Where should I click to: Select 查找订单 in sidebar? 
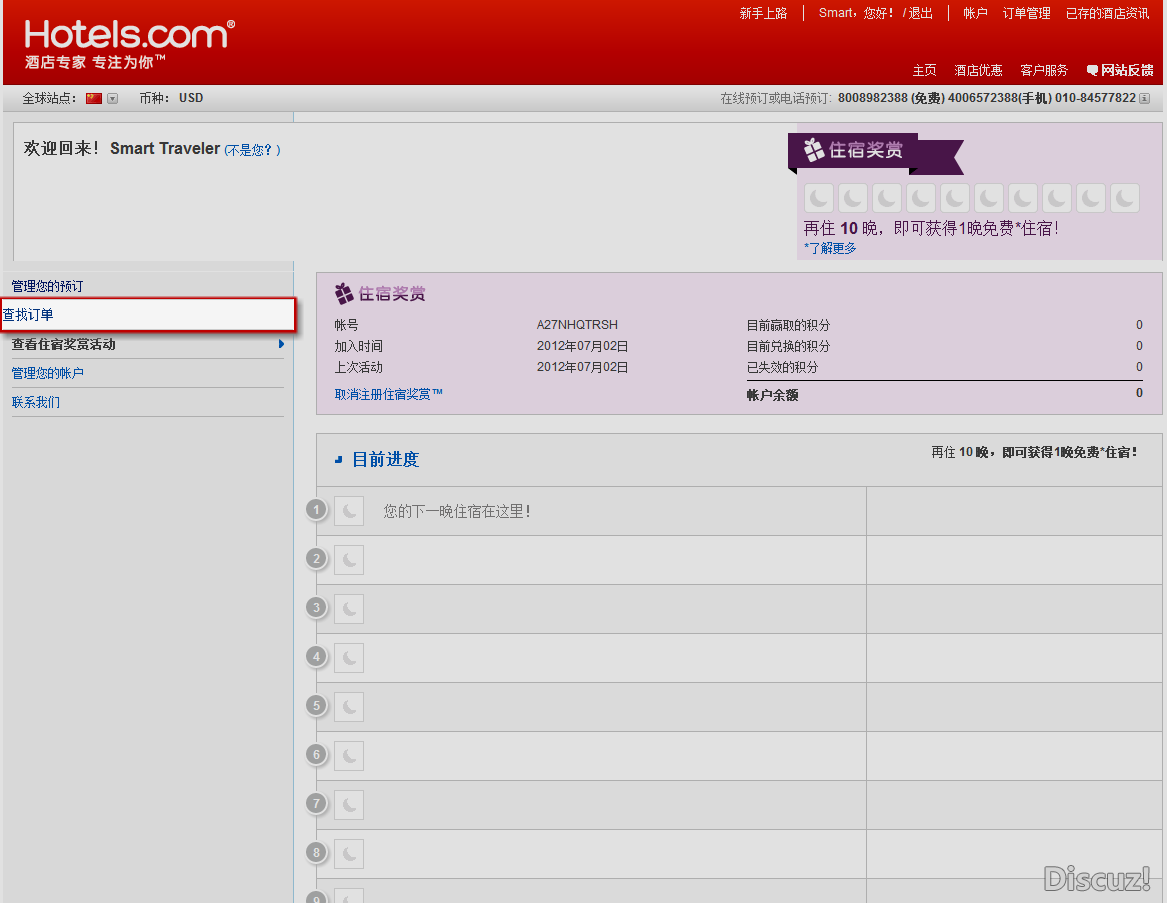147,314
